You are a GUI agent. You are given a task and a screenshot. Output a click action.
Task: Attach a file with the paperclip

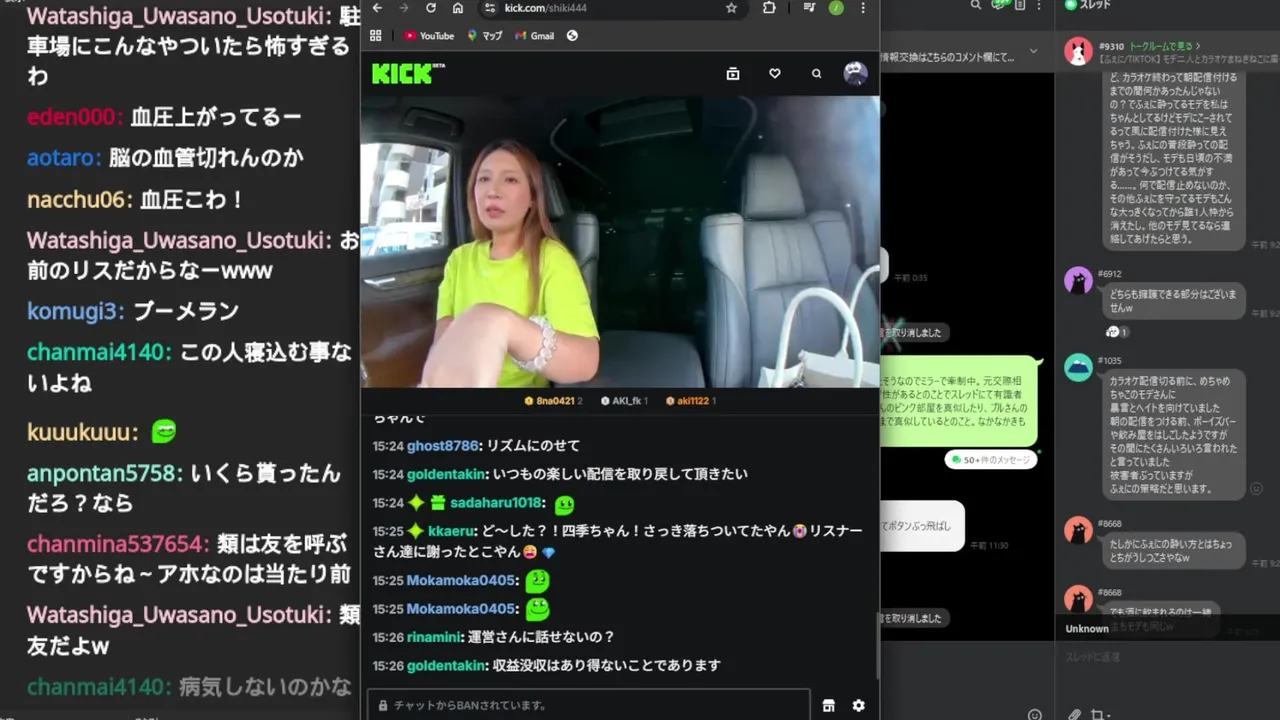1075,714
